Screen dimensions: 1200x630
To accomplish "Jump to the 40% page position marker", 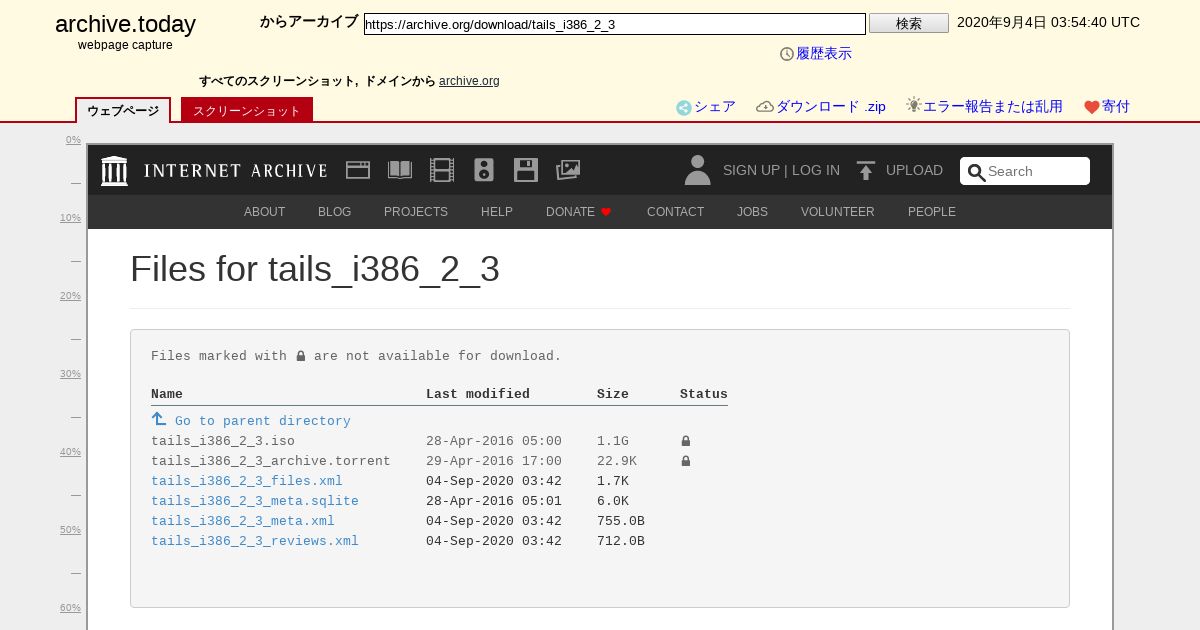I will (x=70, y=452).
